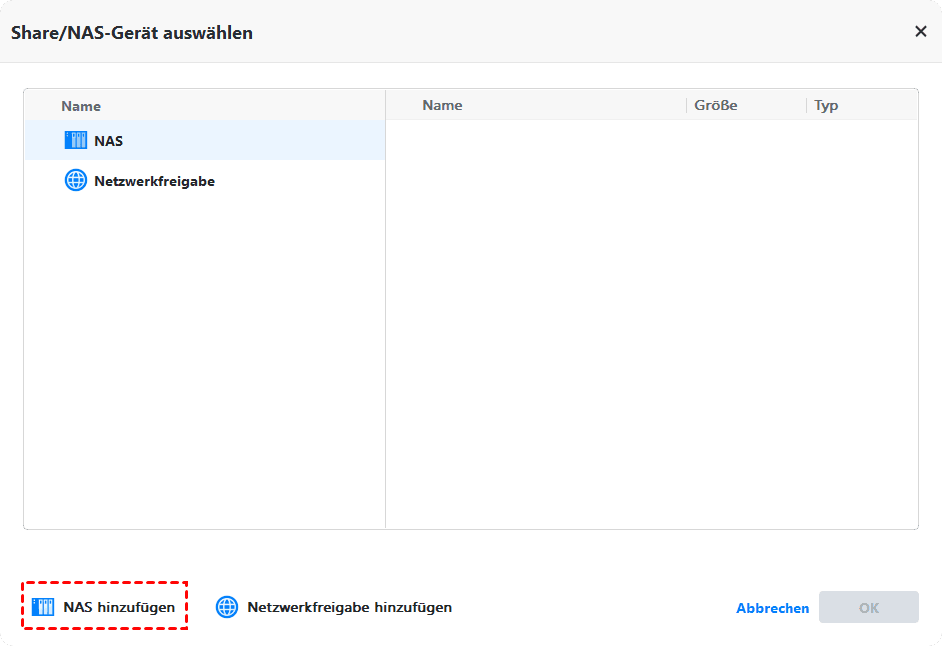Image resolution: width=942 pixels, height=646 pixels.
Task: Cancel the dialog with Abbrechen
Action: tap(772, 608)
